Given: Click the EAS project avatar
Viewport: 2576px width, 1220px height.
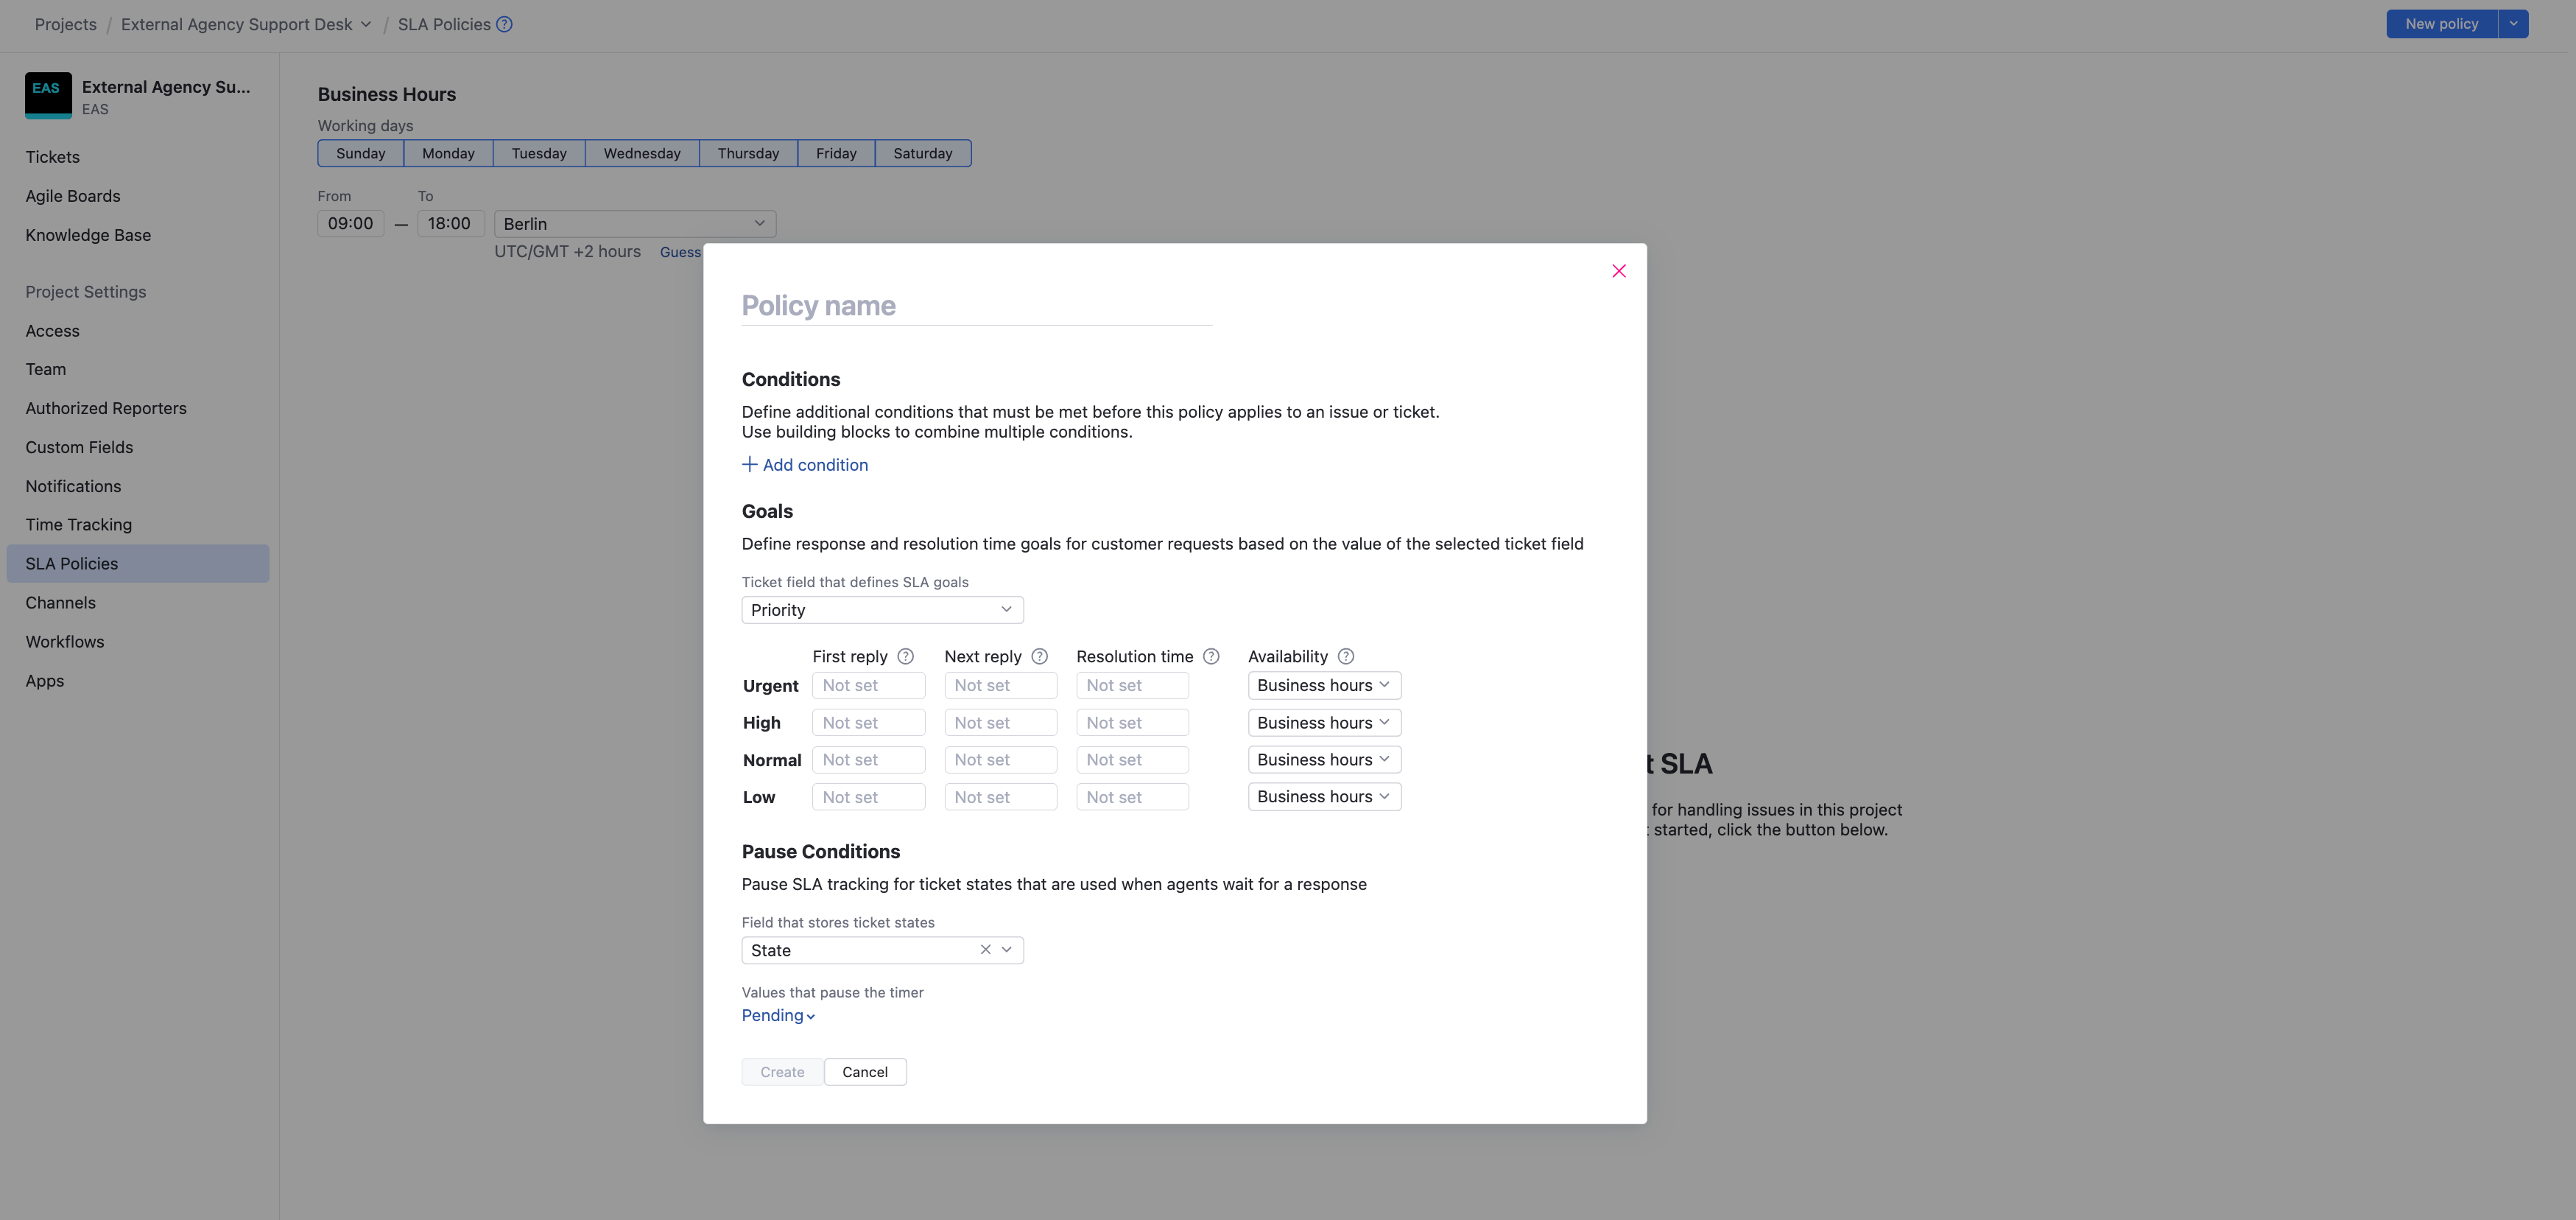Looking at the screenshot, I should [x=47, y=95].
